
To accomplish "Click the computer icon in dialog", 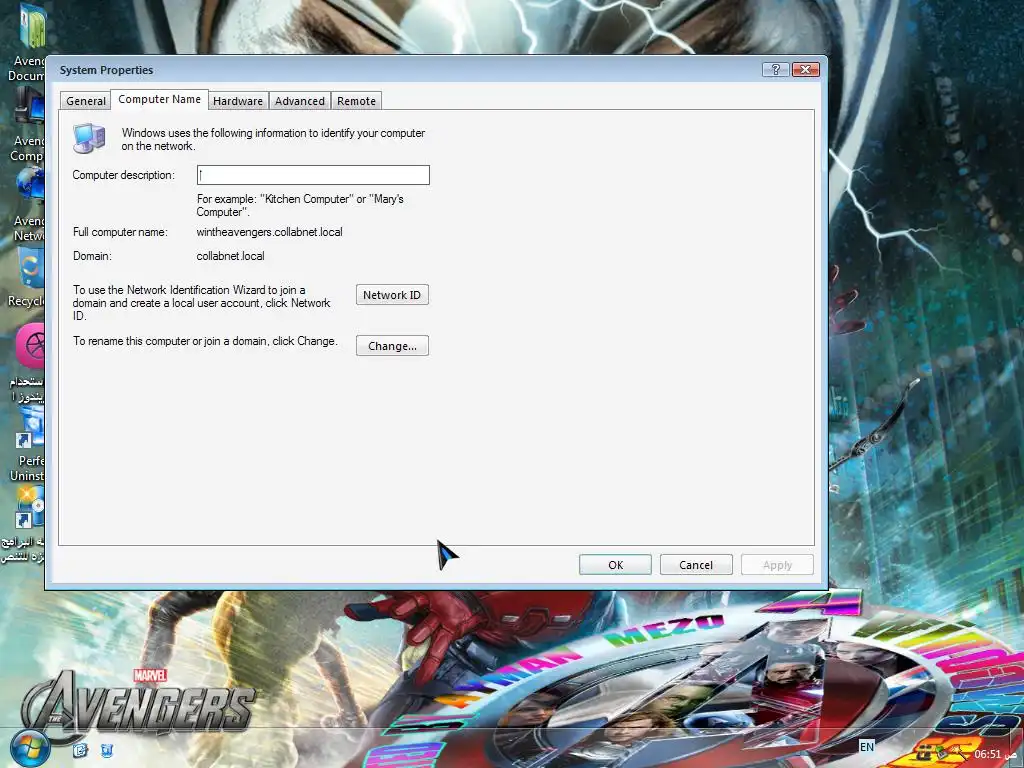I will pyautogui.click(x=89, y=138).
